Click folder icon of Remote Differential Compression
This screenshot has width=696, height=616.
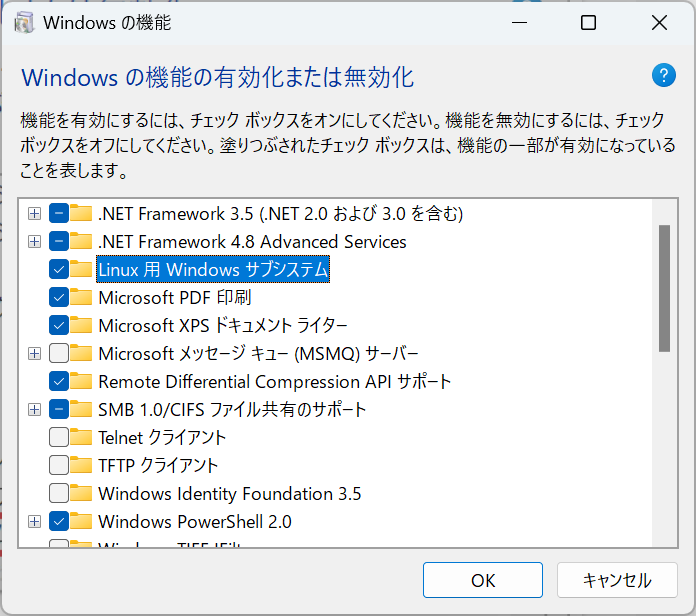[x=81, y=381]
